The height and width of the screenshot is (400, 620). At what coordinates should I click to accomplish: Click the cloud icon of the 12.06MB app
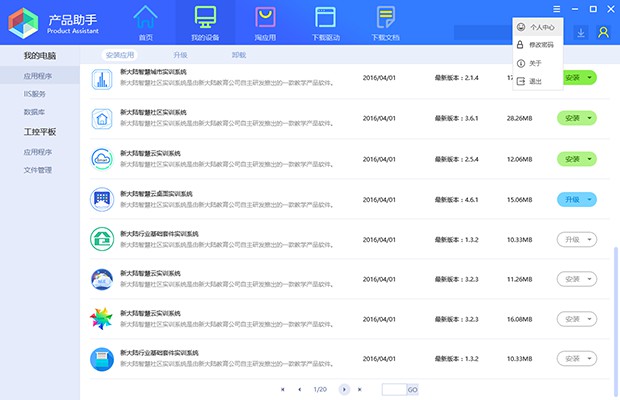pyautogui.click(x=102, y=159)
